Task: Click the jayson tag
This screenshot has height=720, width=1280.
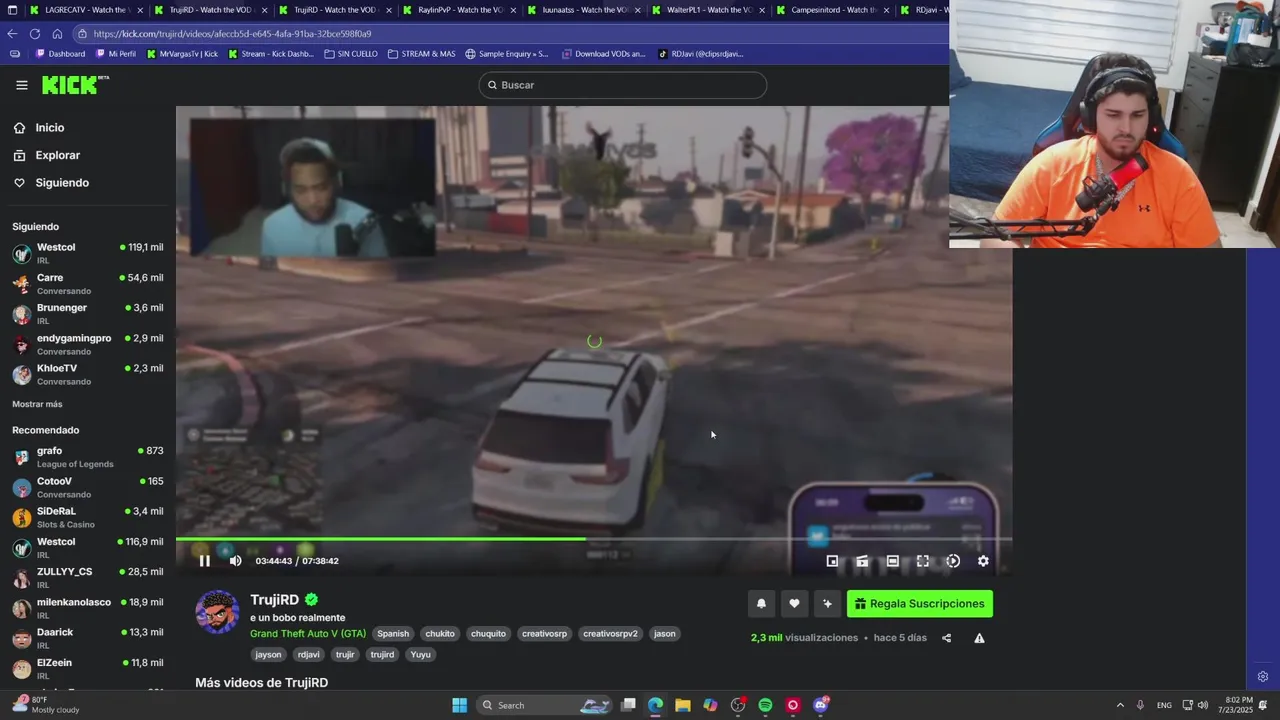Action: [x=268, y=655]
